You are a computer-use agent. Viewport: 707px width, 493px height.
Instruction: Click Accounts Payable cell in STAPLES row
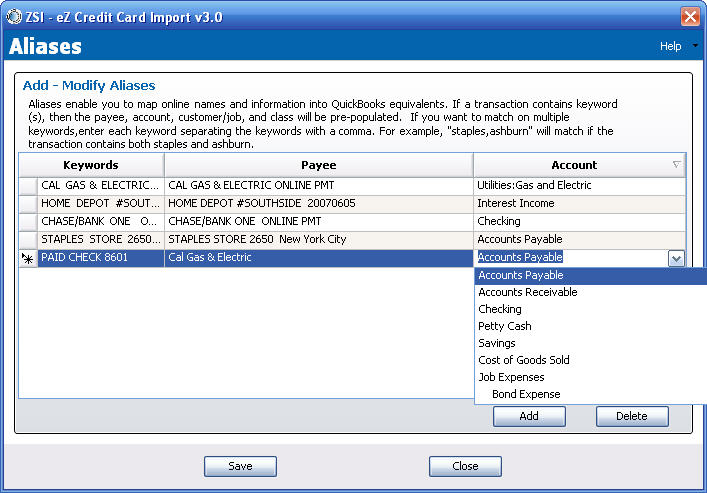(x=579, y=240)
